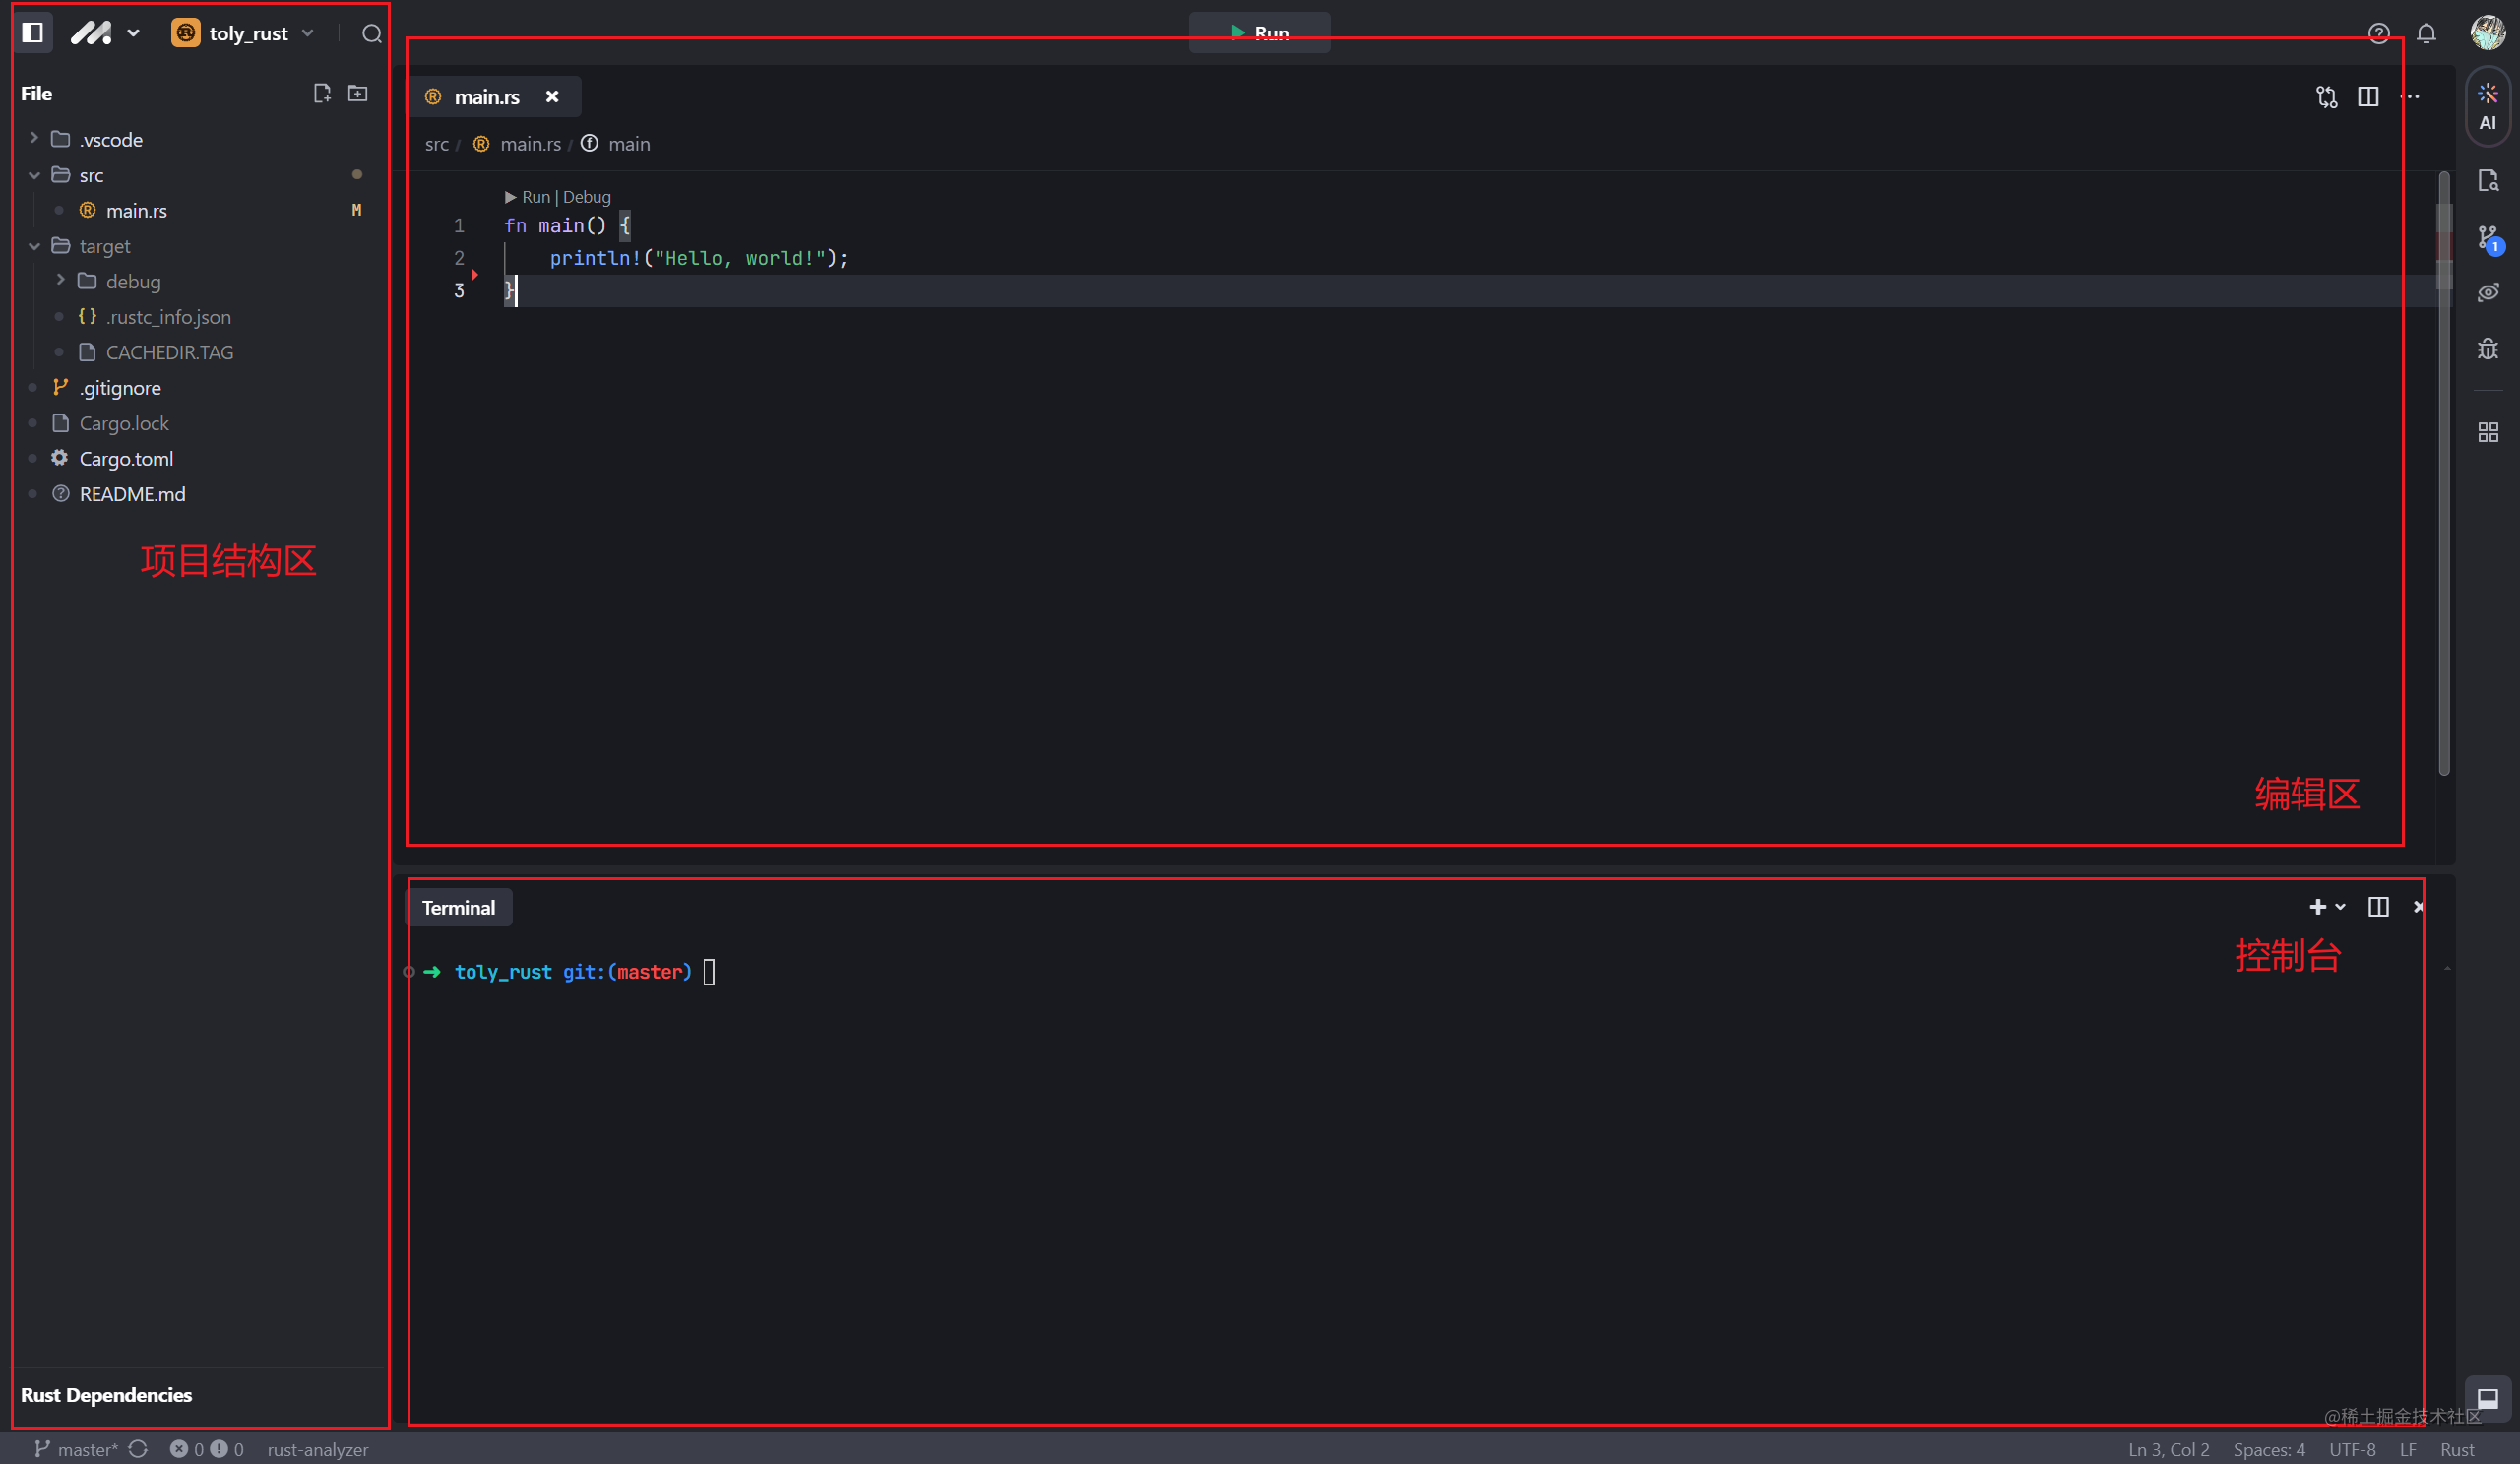
Task: Create a new file in explorer
Action: (322, 93)
